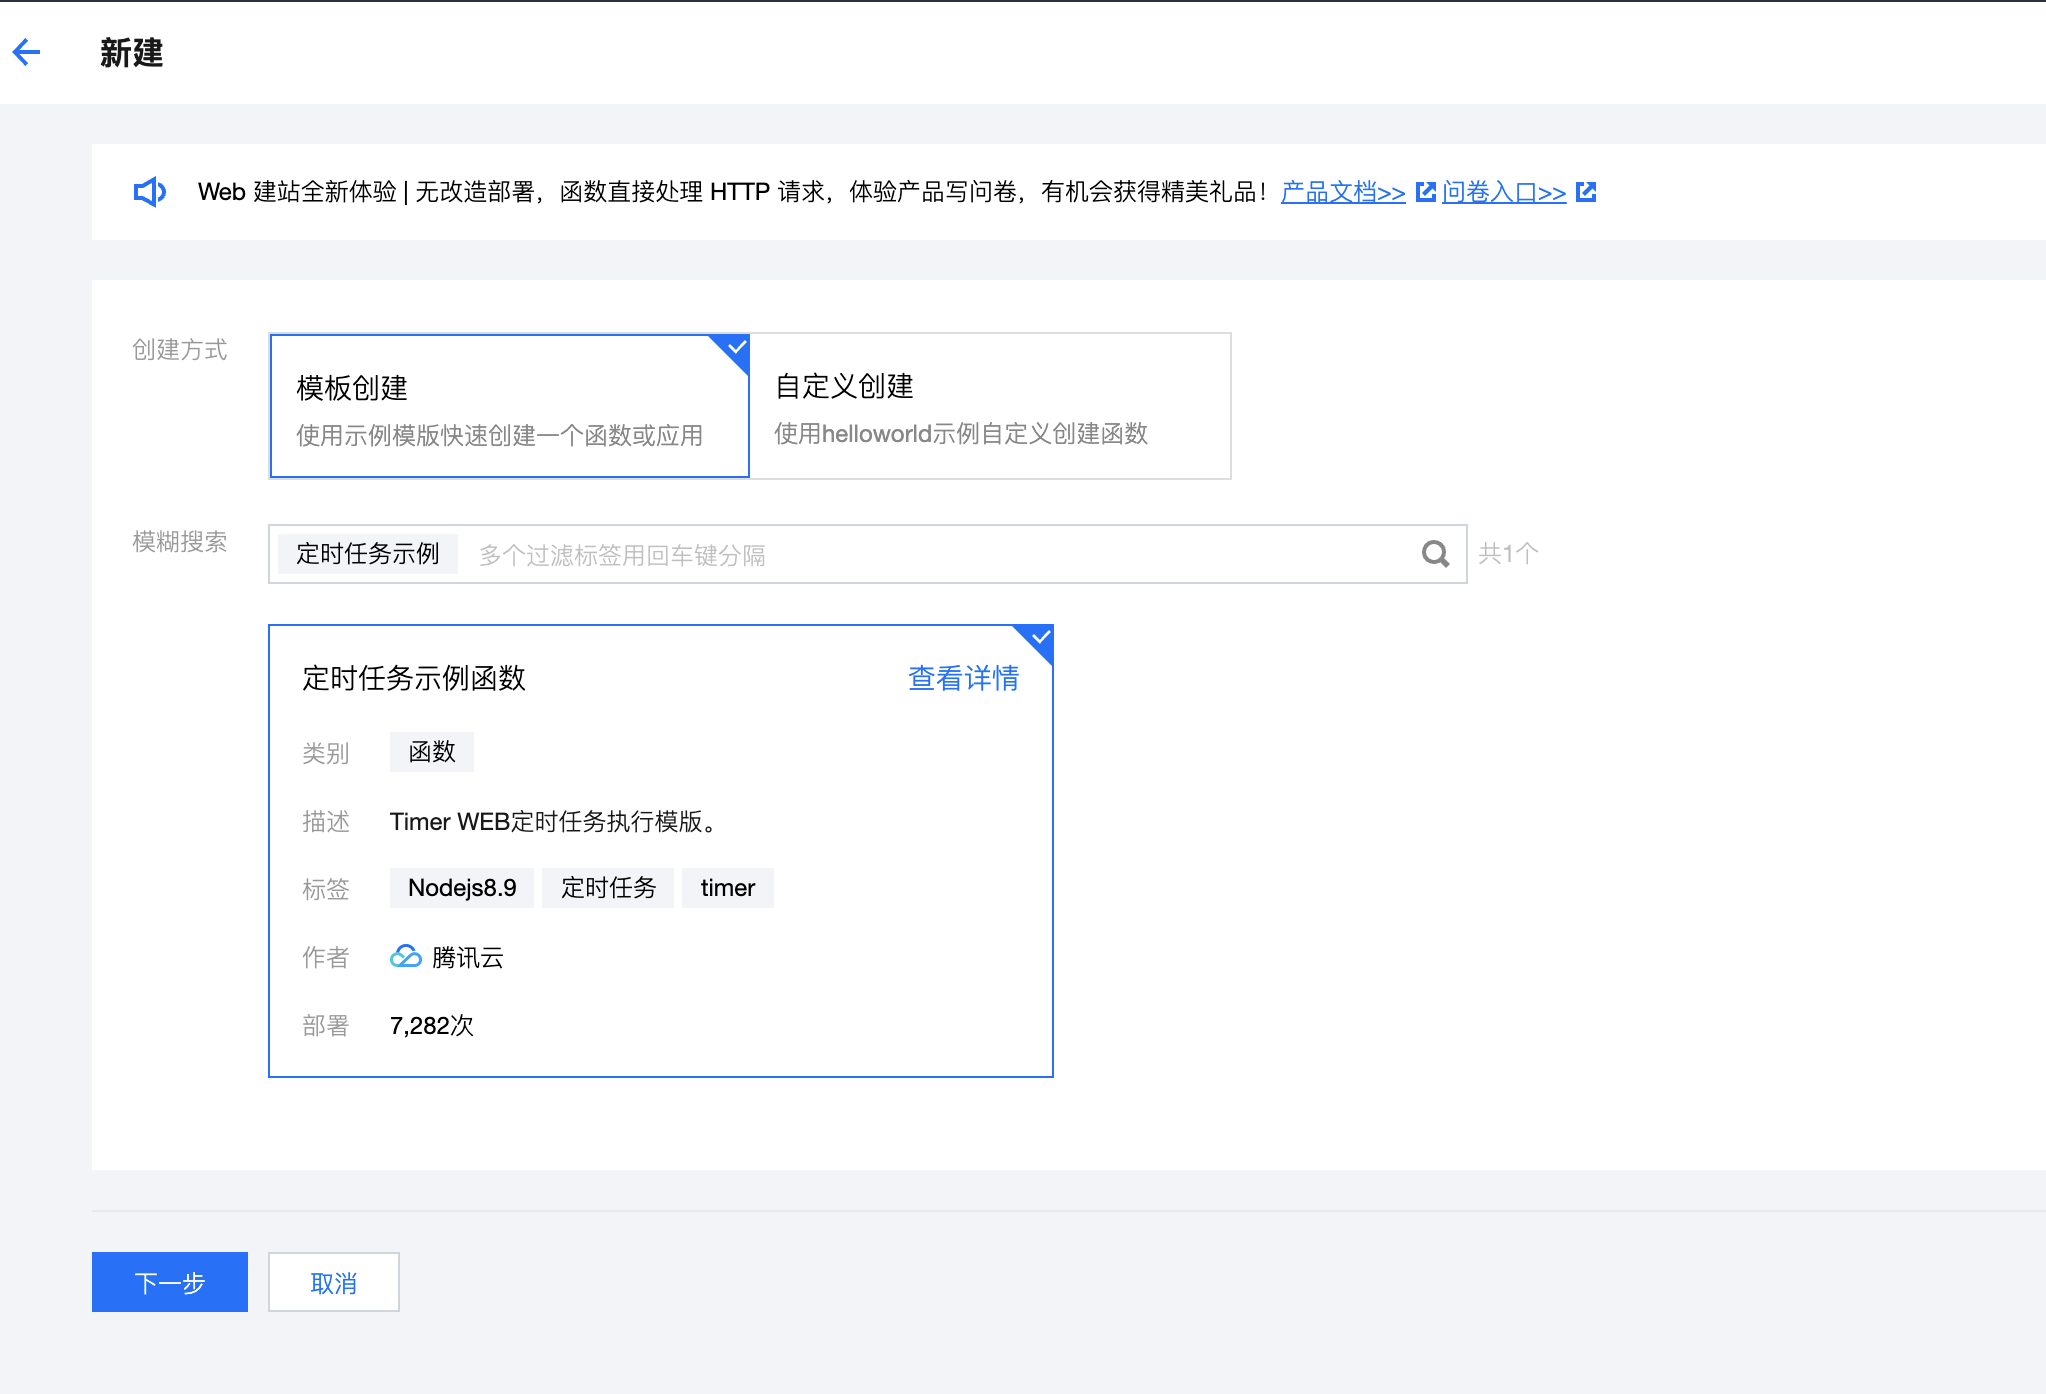Open the 产品文档>> link
Image resolution: width=2046 pixels, height=1394 pixels.
click(1343, 192)
